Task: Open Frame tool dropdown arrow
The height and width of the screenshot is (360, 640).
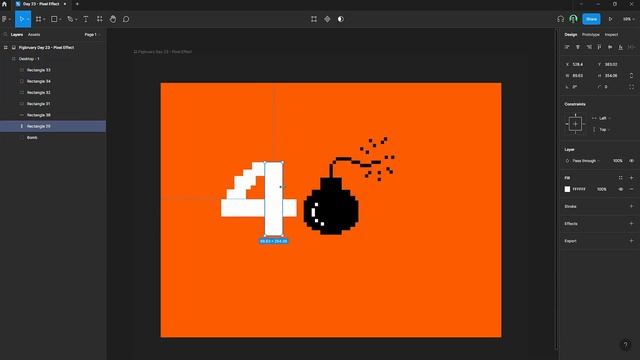Action: point(44,19)
